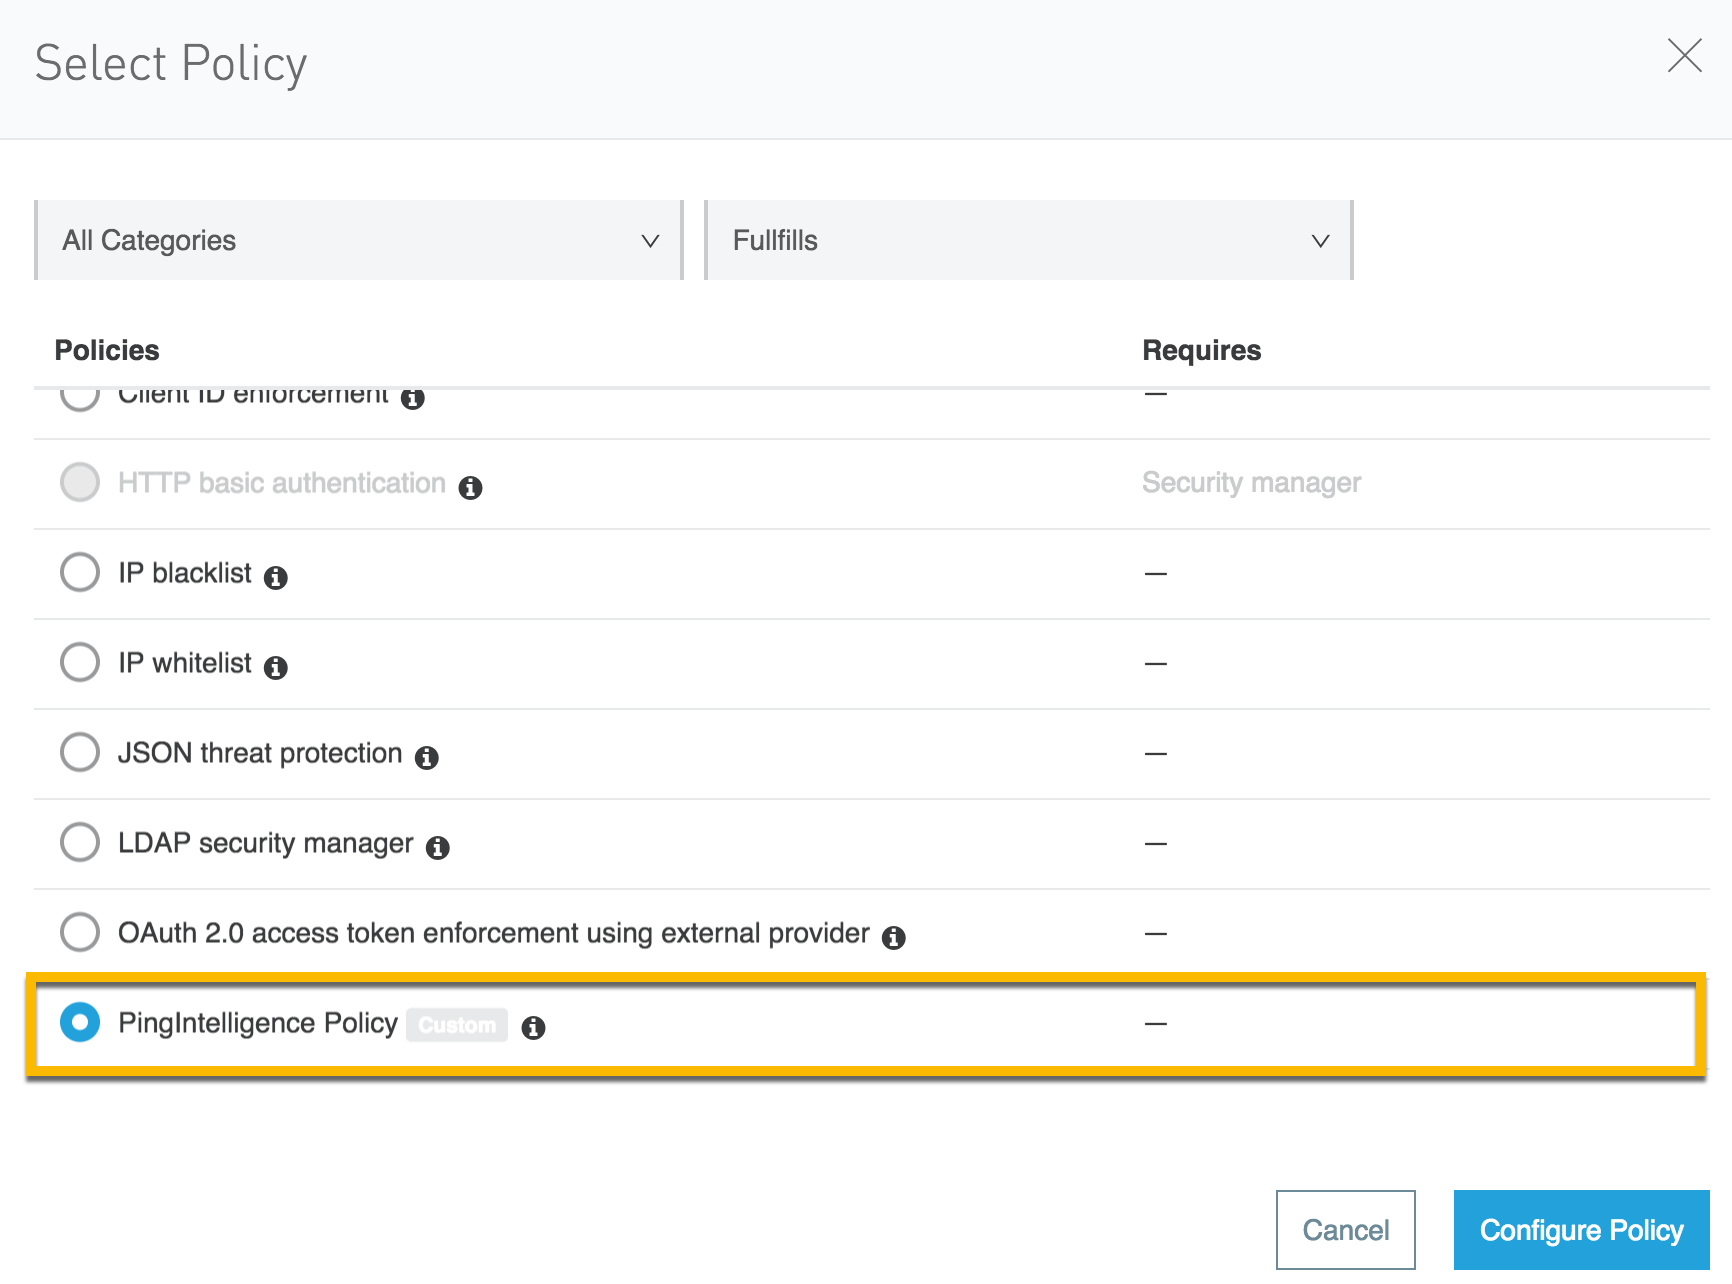The image size is (1732, 1284).
Task: Select JSON threat protection radio button
Action: pyautogui.click(x=80, y=752)
